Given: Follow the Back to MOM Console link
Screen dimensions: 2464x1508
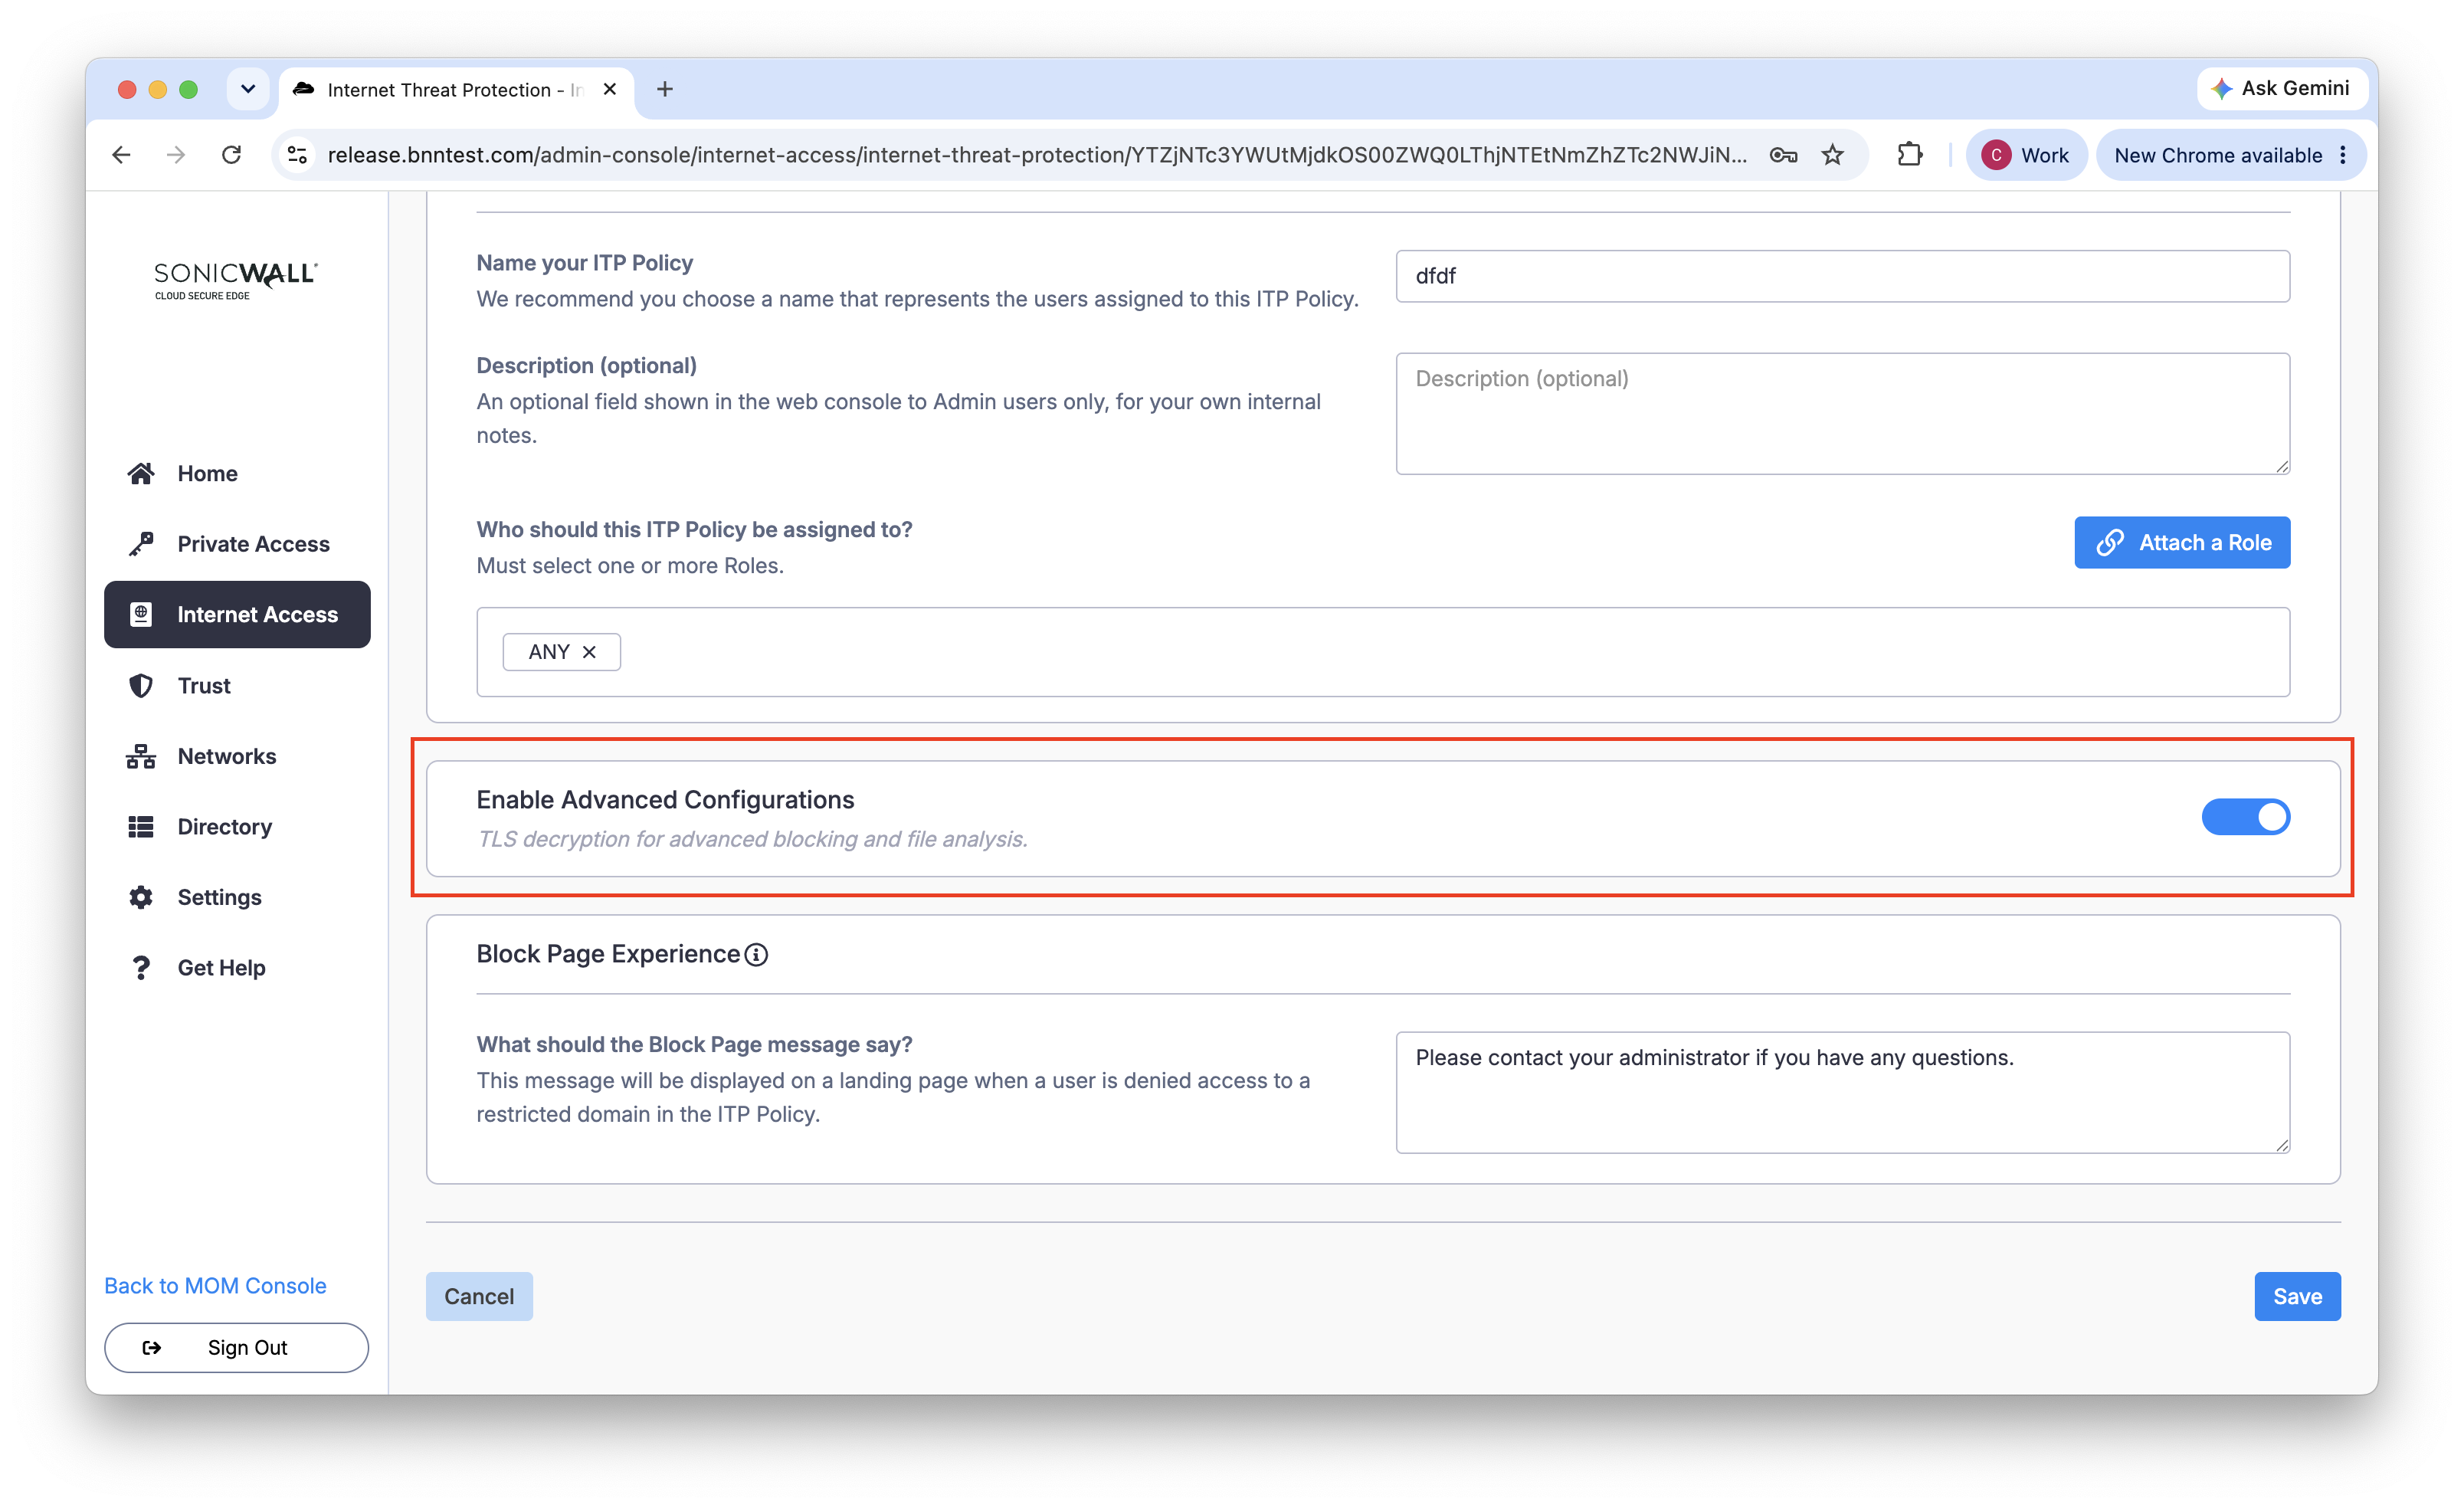Looking at the screenshot, I should (215, 1286).
